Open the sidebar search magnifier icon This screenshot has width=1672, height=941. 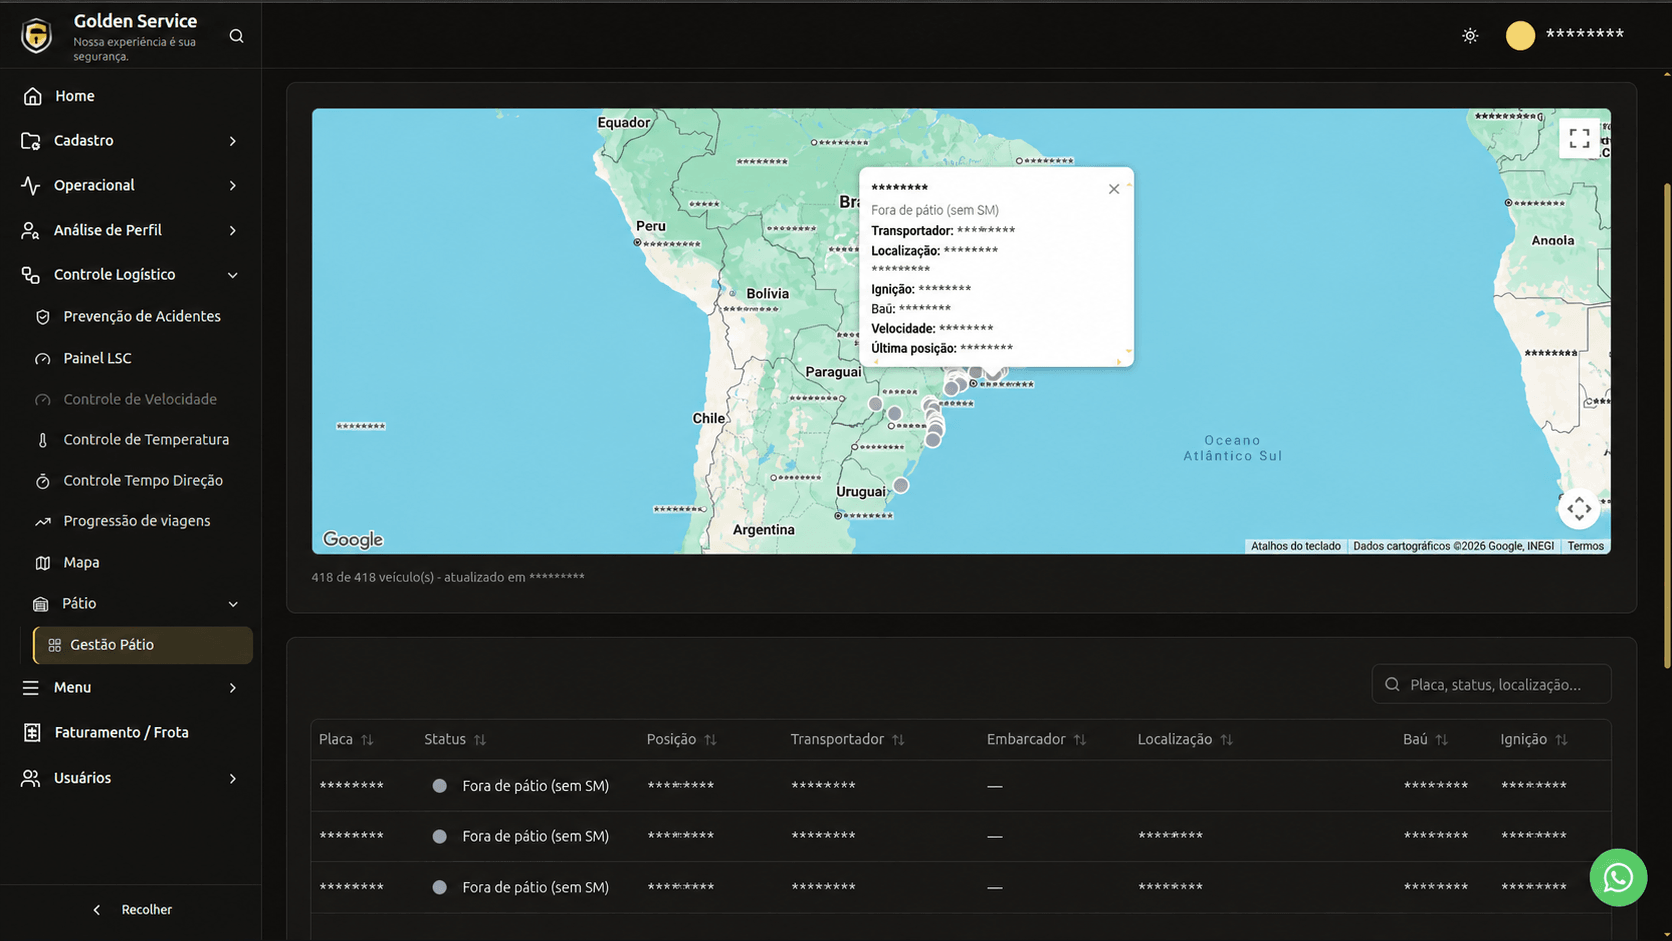tap(236, 36)
